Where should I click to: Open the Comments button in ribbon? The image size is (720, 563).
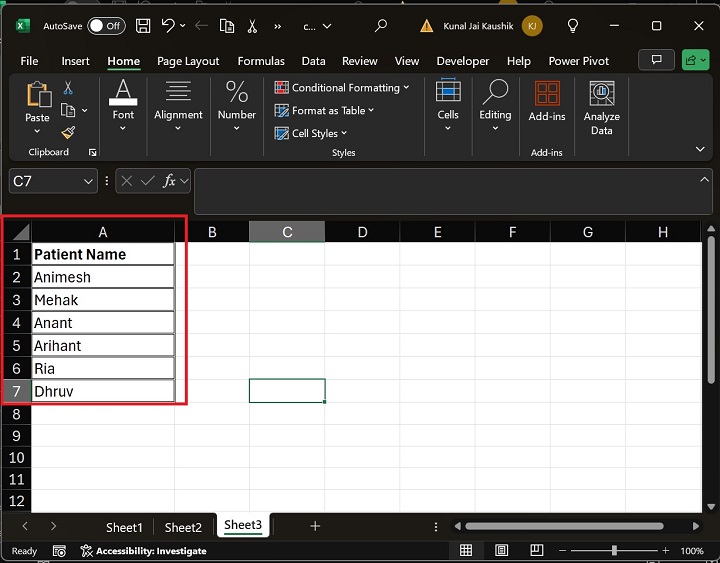point(657,61)
